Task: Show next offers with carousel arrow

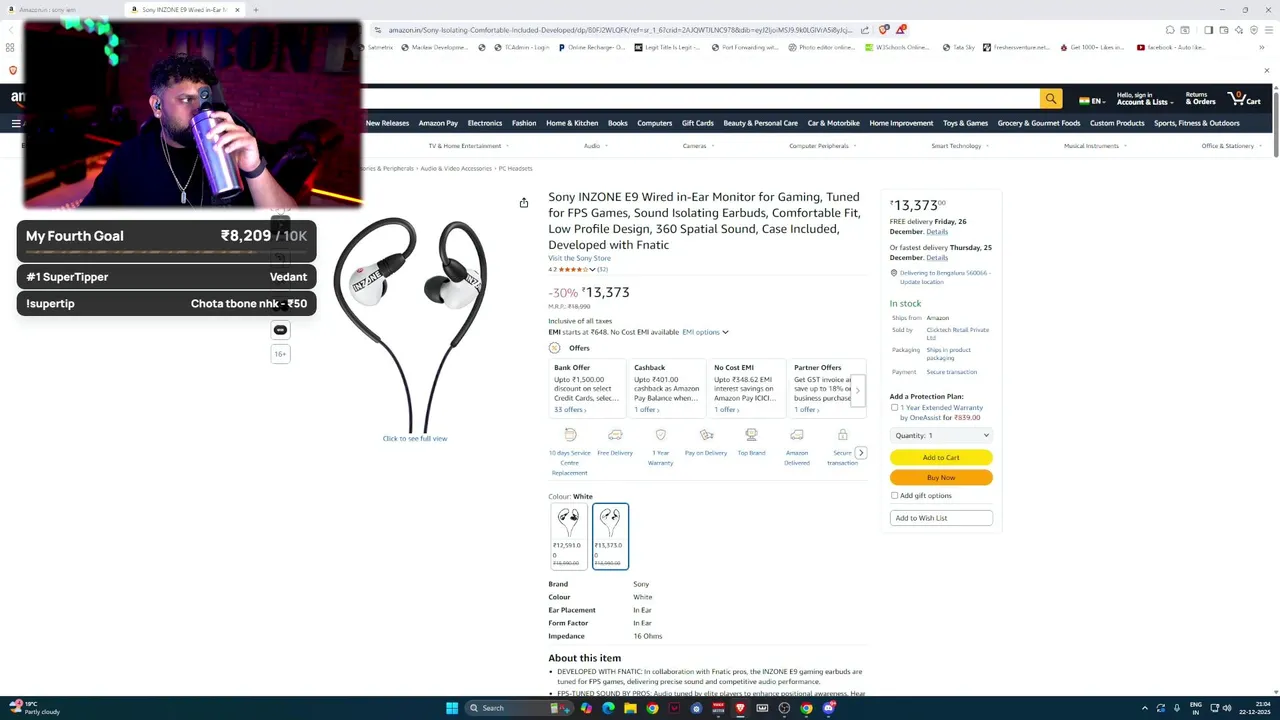Action: [857, 390]
